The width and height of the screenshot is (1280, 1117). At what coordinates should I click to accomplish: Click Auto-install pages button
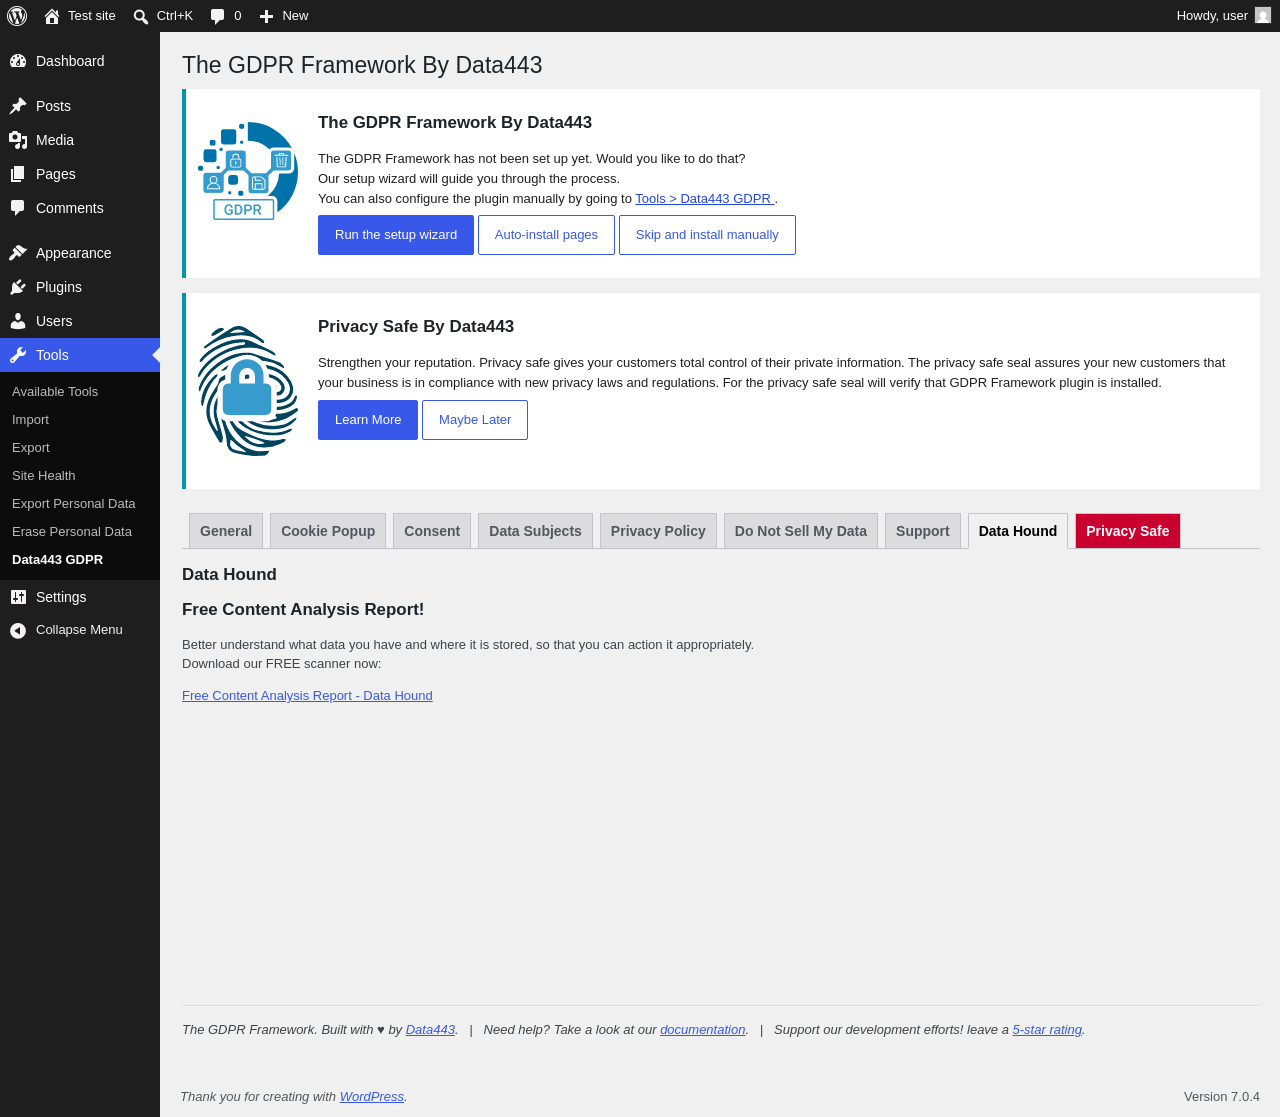pyautogui.click(x=546, y=235)
